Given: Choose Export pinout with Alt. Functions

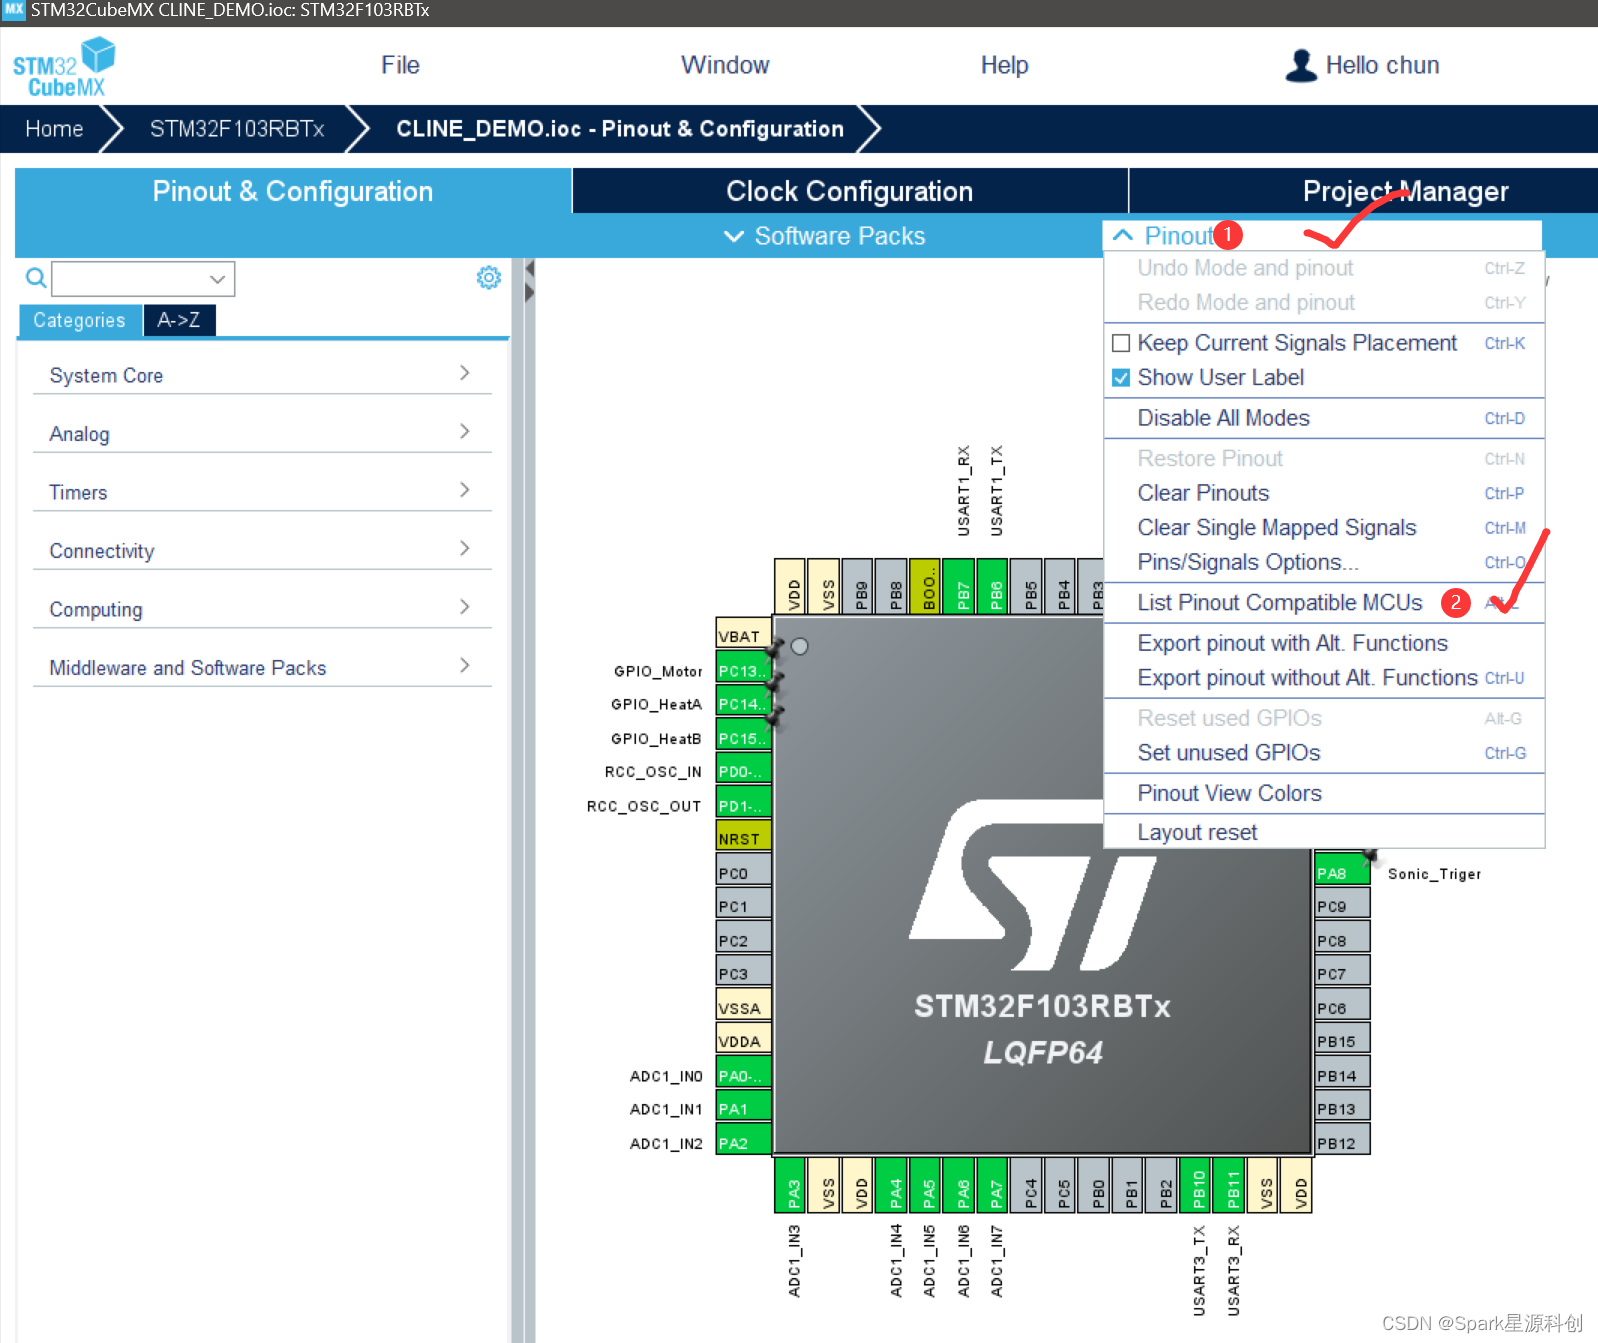Looking at the screenshot, I should (x=1324, y=643).
